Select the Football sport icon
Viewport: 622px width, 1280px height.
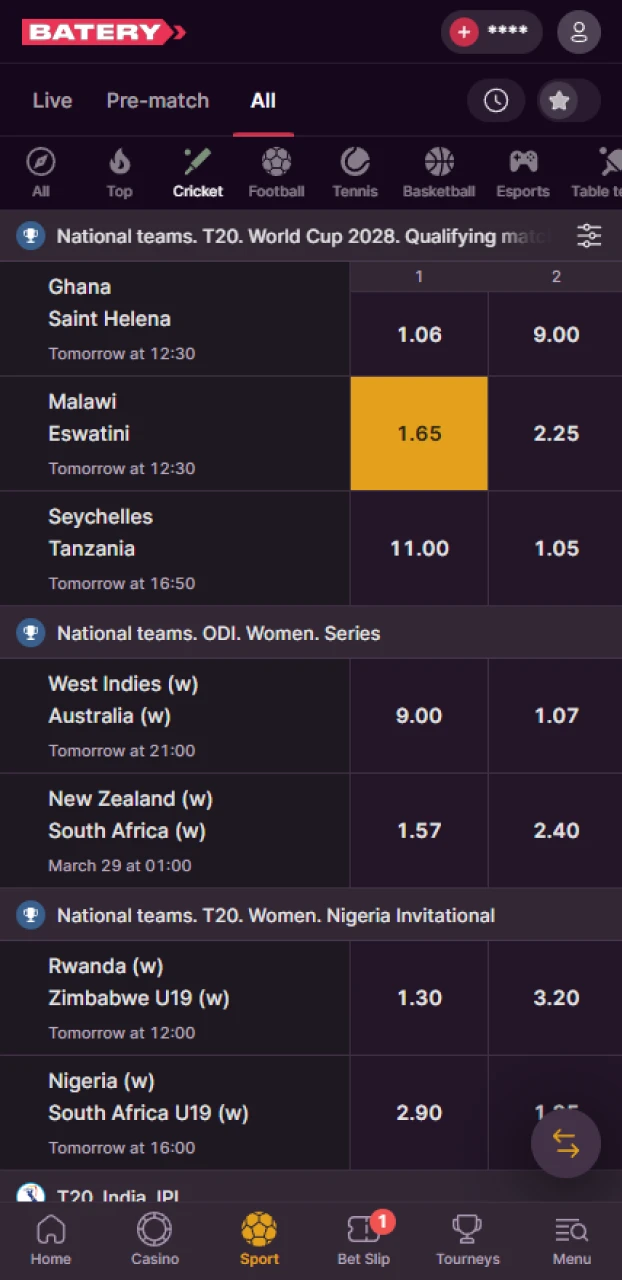coord(276,165)
